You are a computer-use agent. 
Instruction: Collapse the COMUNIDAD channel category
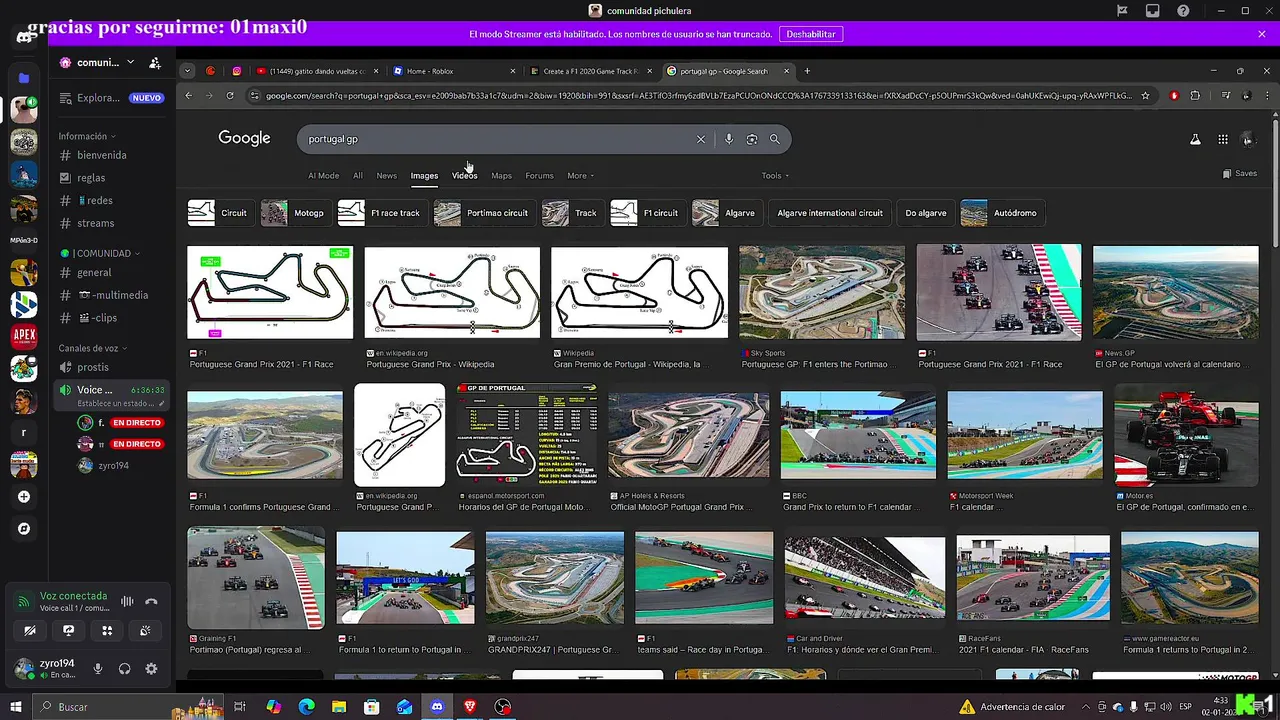click(100, 253)
